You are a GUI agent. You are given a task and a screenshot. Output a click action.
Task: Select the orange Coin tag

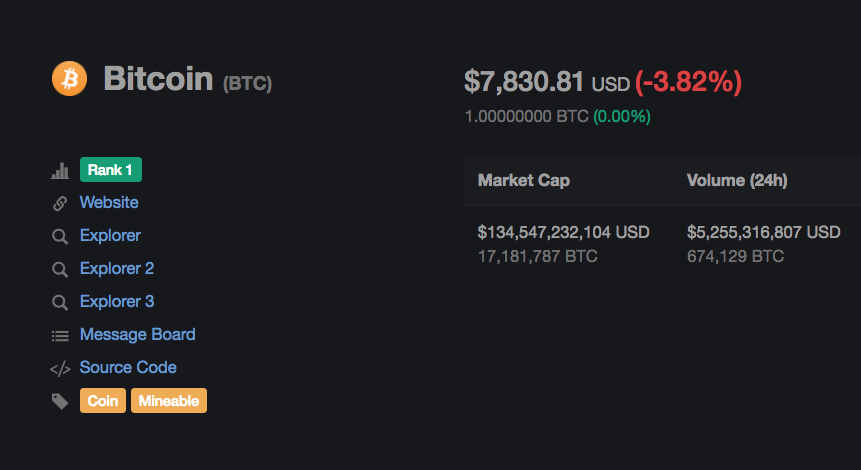click(103, 401)
